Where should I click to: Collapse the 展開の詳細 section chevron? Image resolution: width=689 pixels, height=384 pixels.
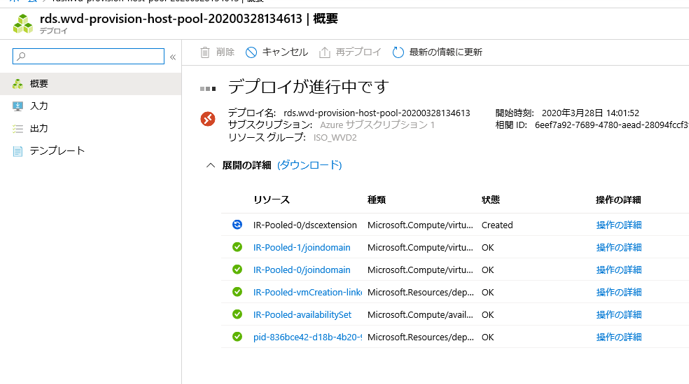(x=210, y=165)
